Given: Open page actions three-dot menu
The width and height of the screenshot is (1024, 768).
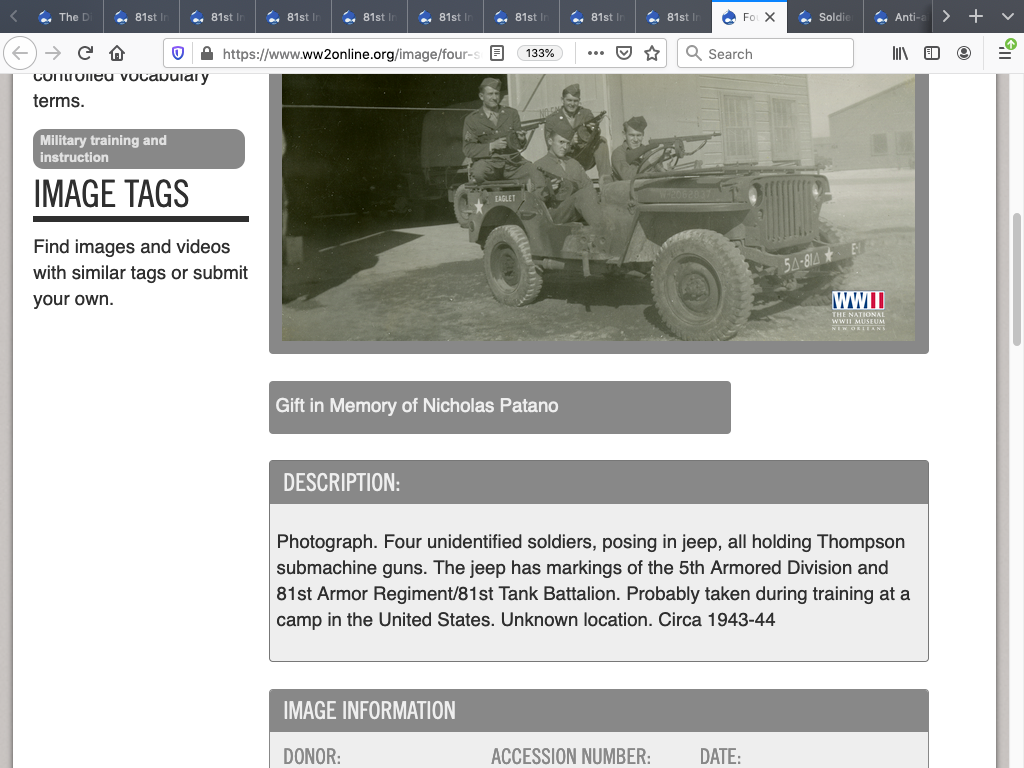Looking at the screenshot, I should pos(595,53).
